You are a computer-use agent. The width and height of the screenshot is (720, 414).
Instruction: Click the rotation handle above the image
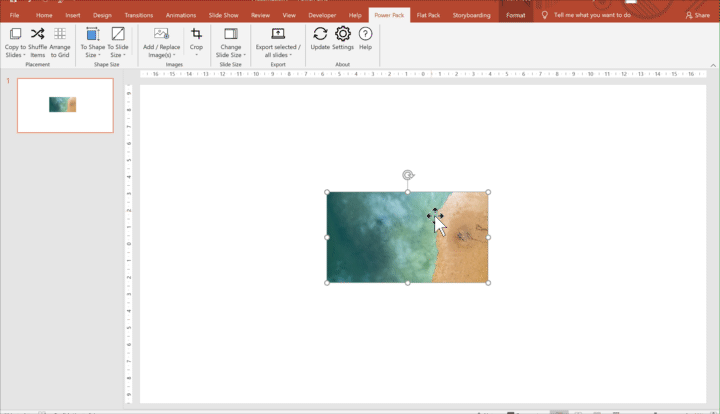(x=408, y=175)
